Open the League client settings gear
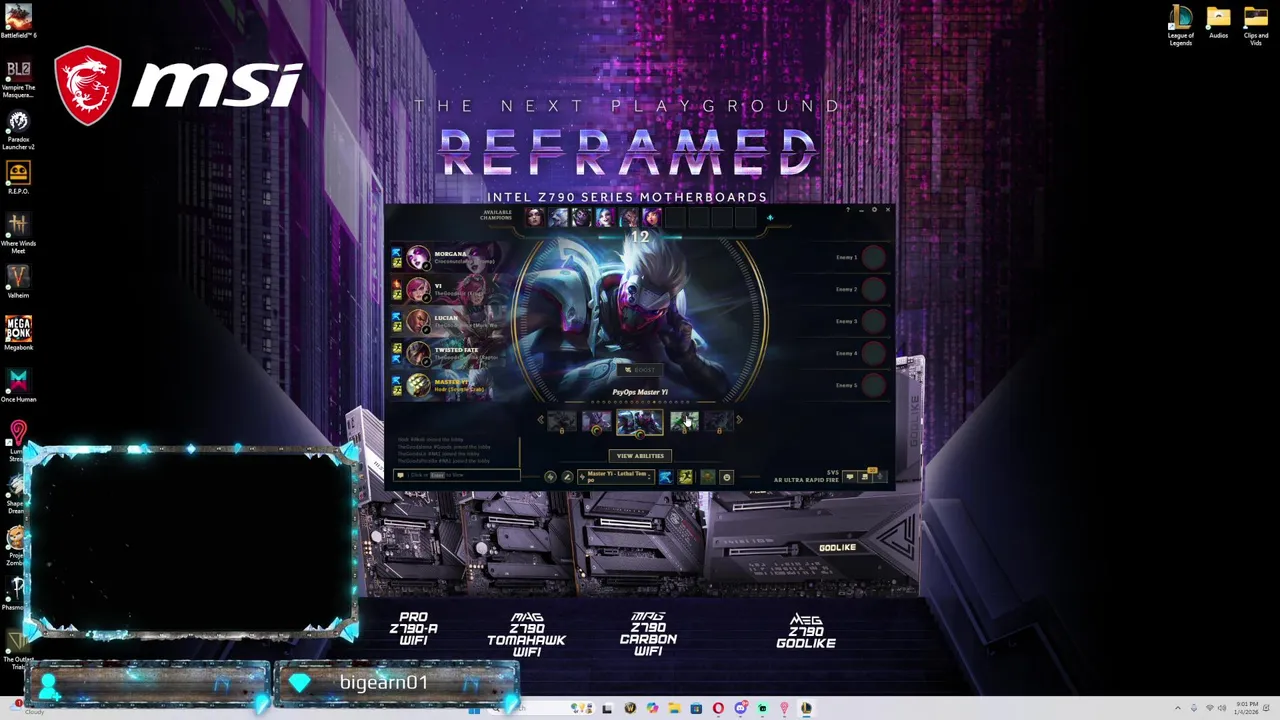 click(x=874, y=210)
